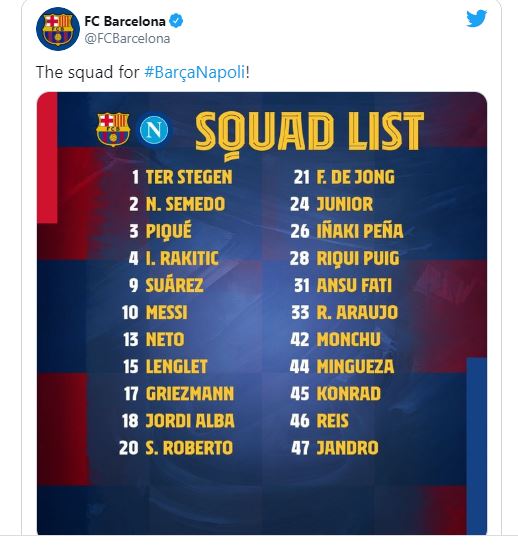The height and width of the screenshot is (556, 518).
Task: Click RIQUI PUIG at number 28
Action: click(x=358, y=258)
